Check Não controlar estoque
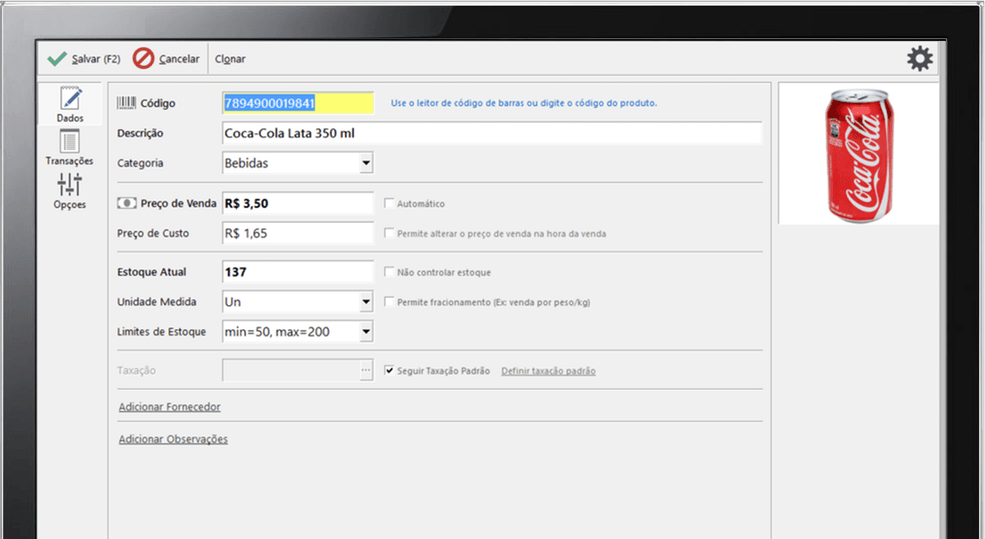 pos(389,272)
